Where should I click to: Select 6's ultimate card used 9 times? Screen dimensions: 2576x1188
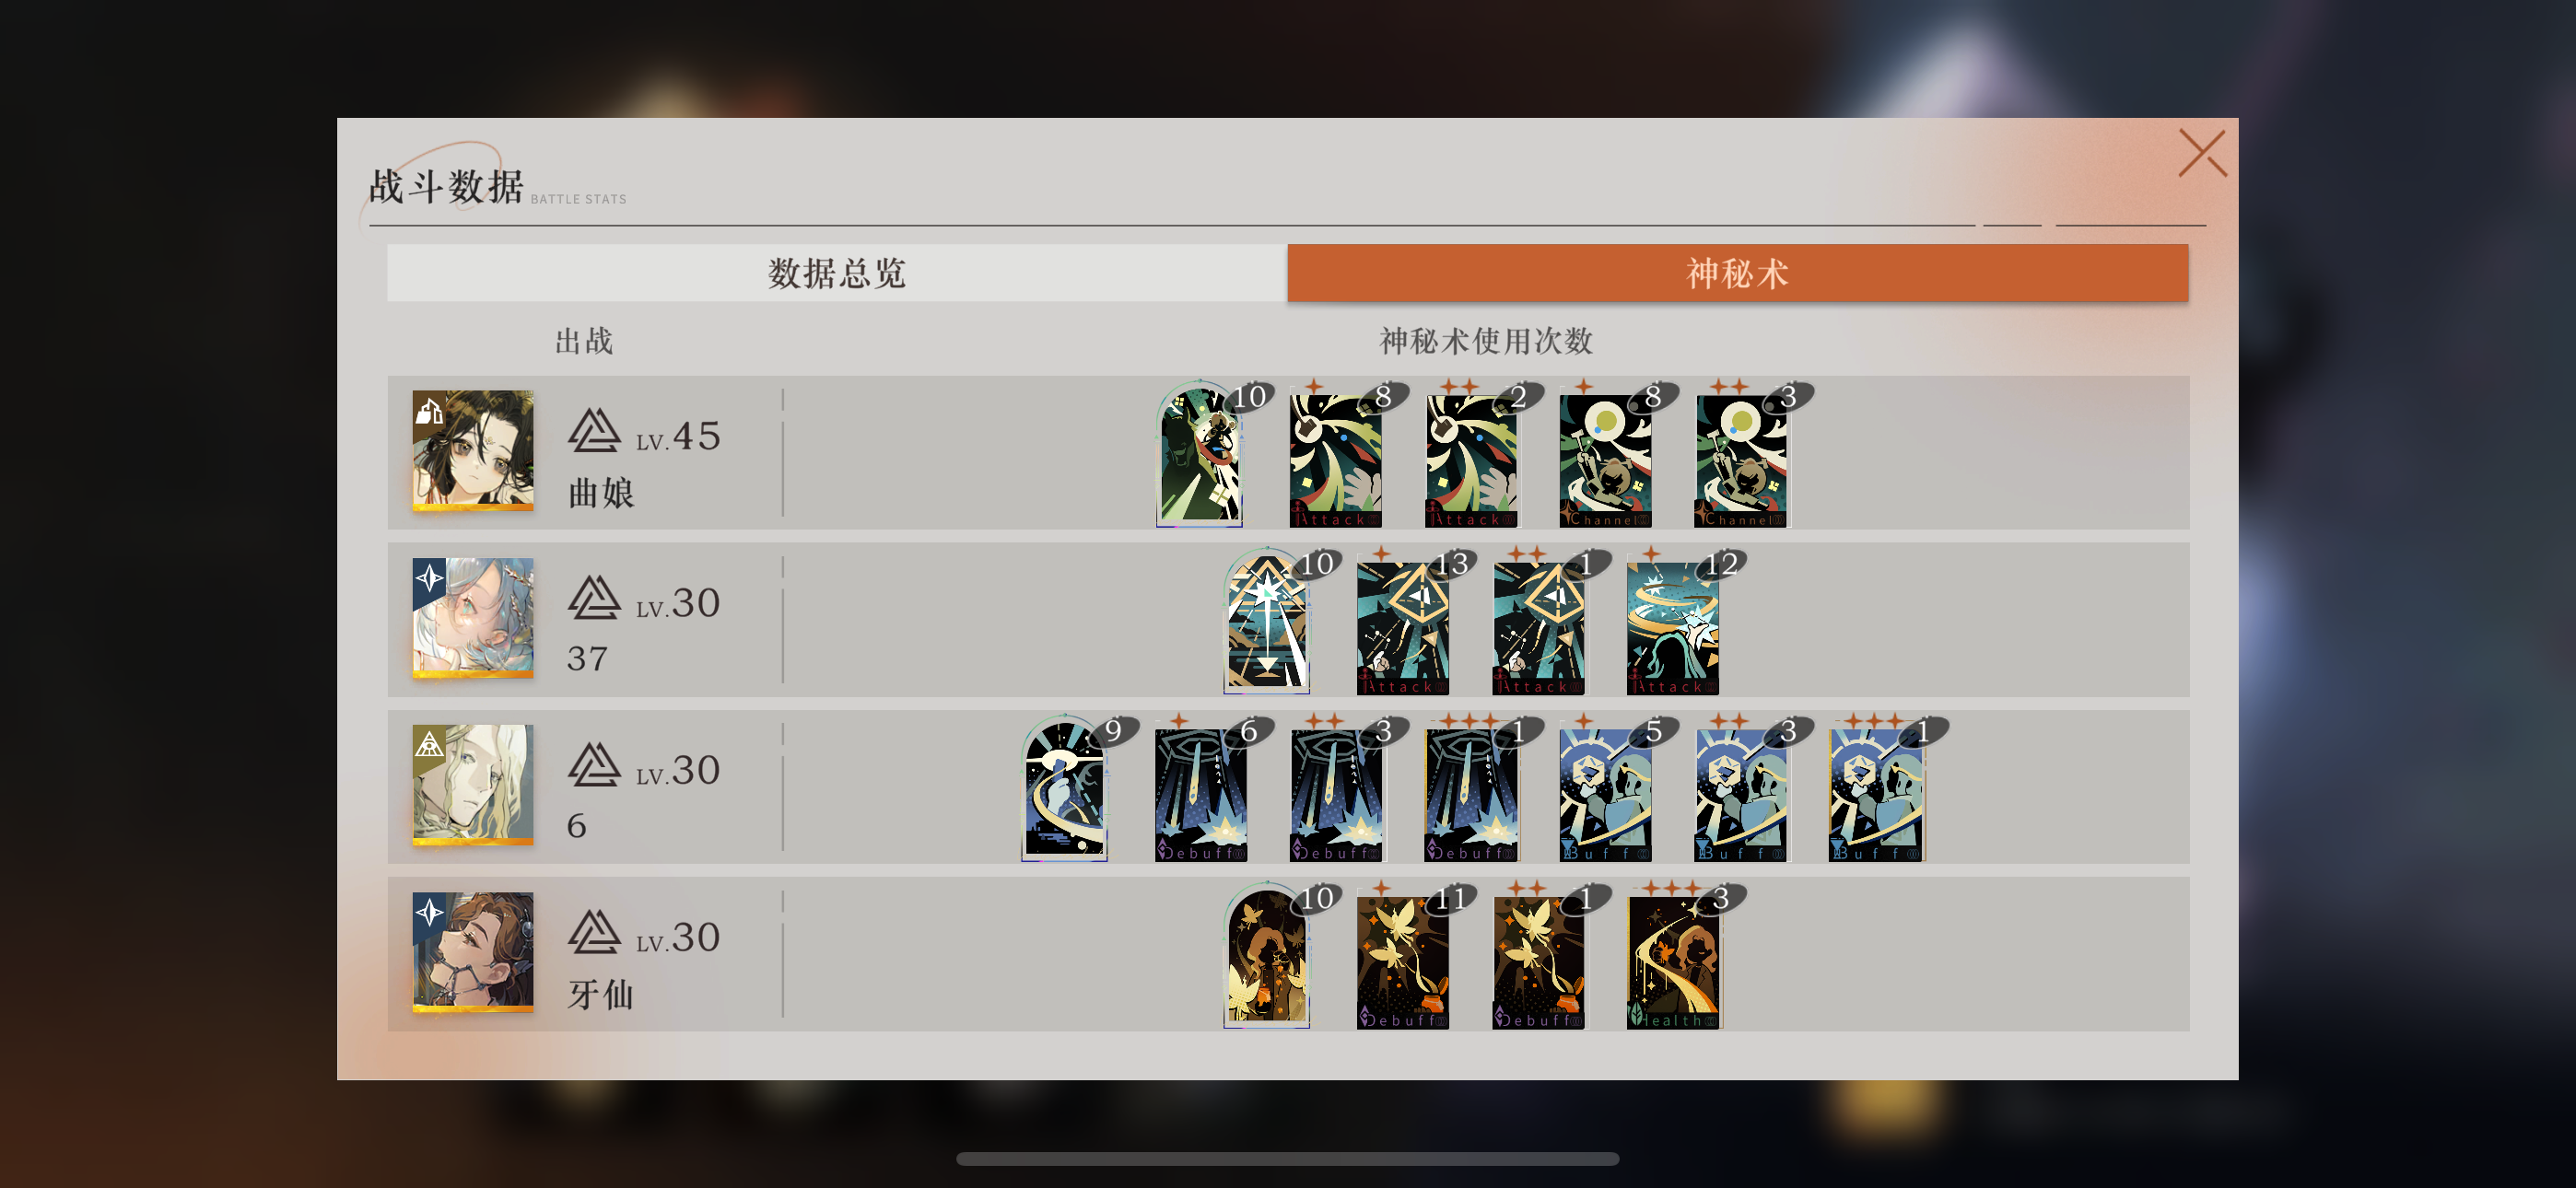[1065, 788]
